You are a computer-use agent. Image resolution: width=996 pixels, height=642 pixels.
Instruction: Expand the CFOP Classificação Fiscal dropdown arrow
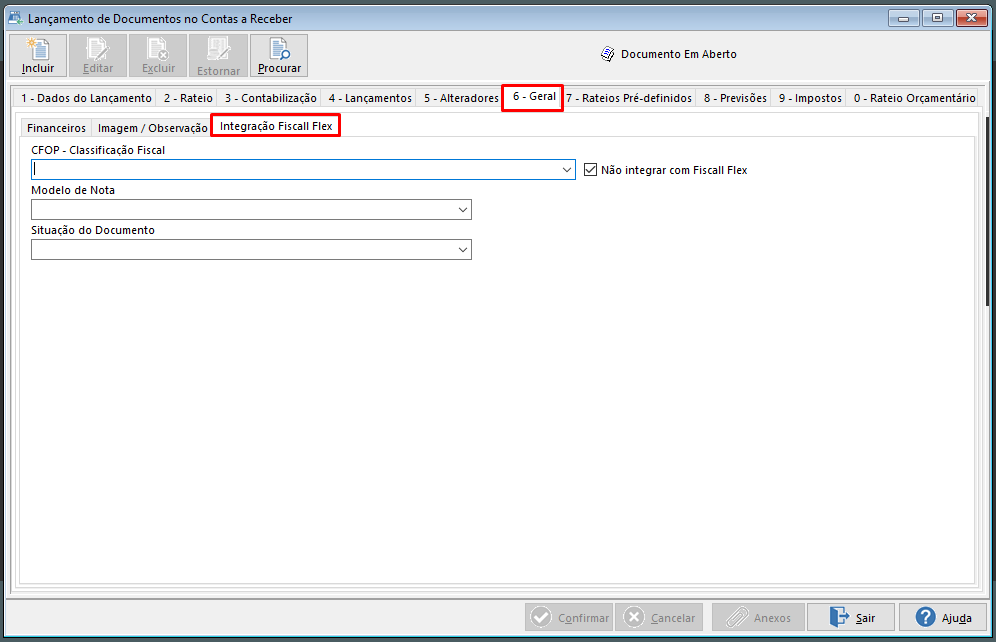click(567, 170)
